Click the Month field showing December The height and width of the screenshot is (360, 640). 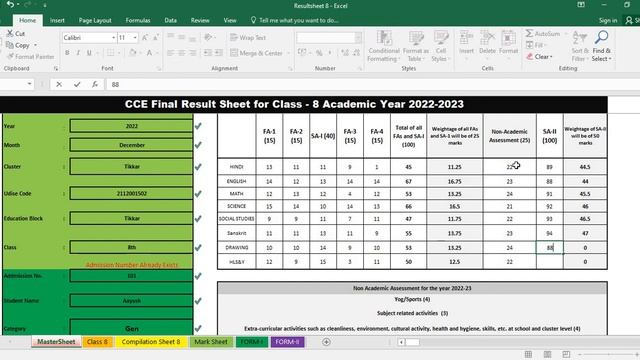tap(131, 145)
